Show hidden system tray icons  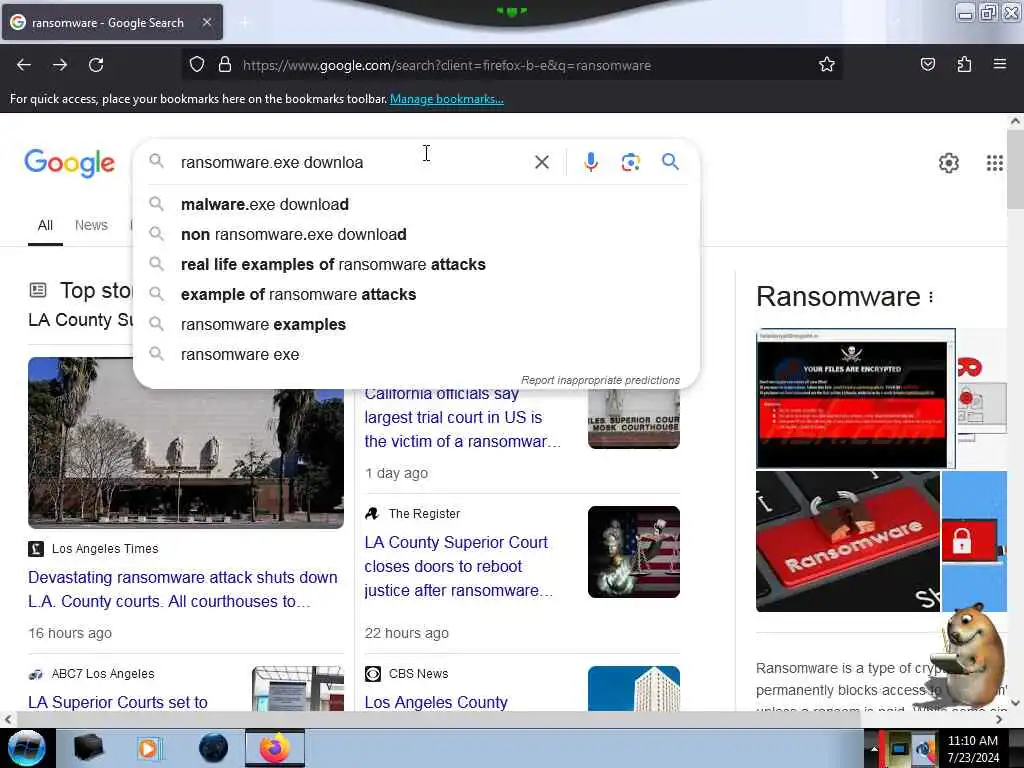point(873,748)
